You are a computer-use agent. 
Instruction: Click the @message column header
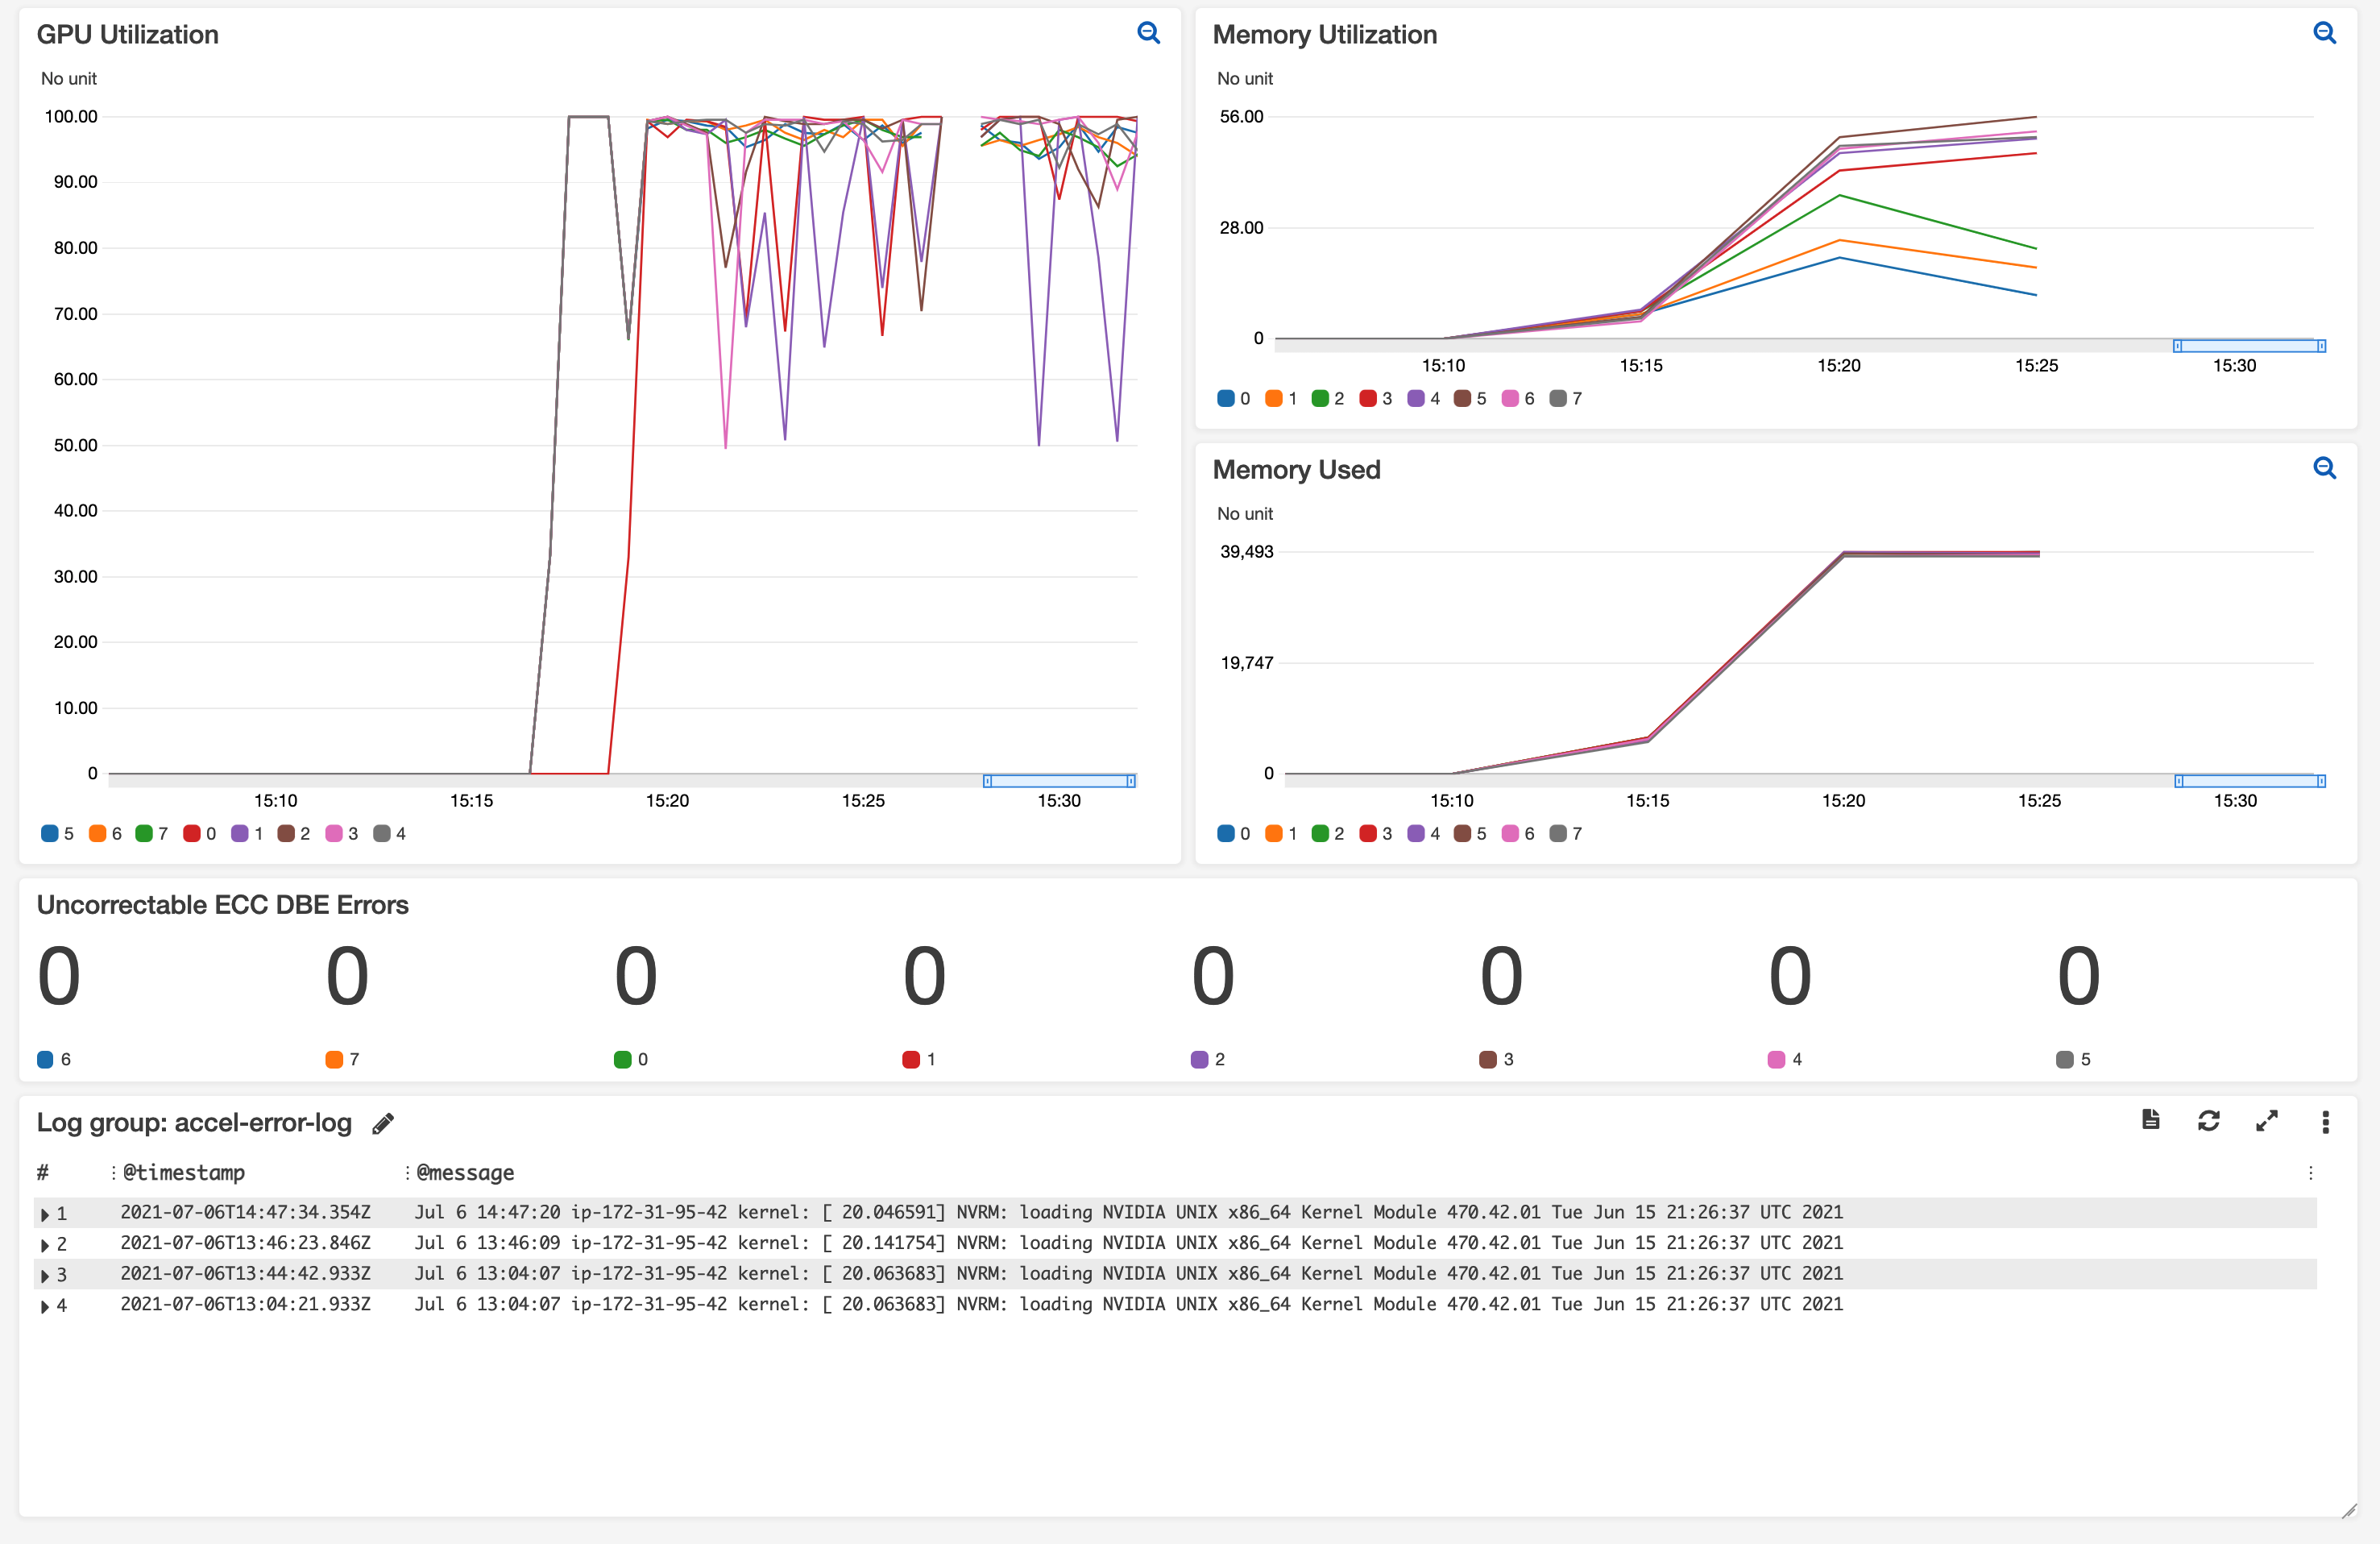pos(465,1172)
